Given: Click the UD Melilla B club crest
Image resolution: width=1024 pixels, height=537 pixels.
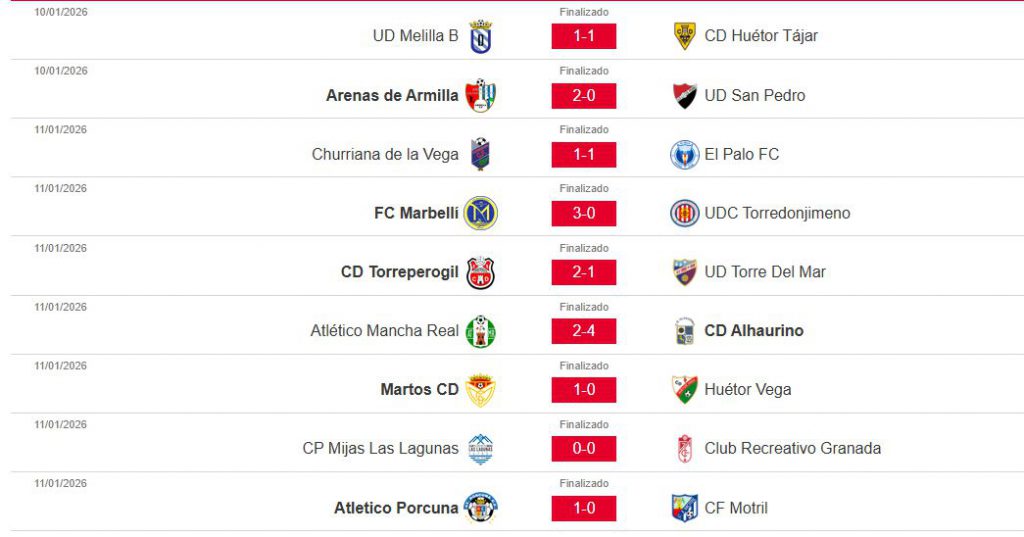Looking at the screenshot, I should [481, 37].
